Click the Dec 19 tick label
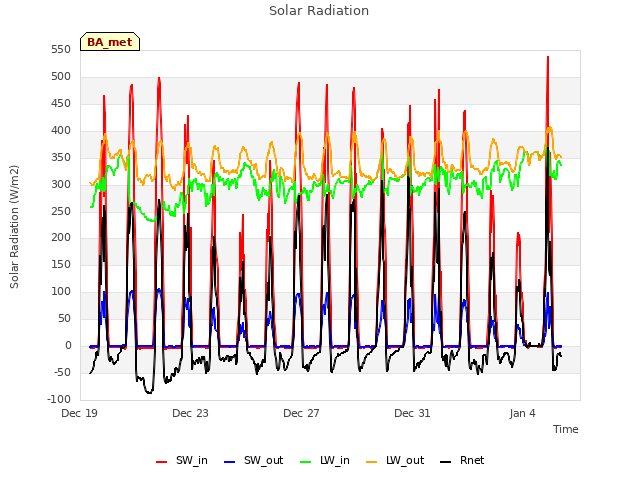The height and width of the screenshot is (480, 640). tap(79, 413)
